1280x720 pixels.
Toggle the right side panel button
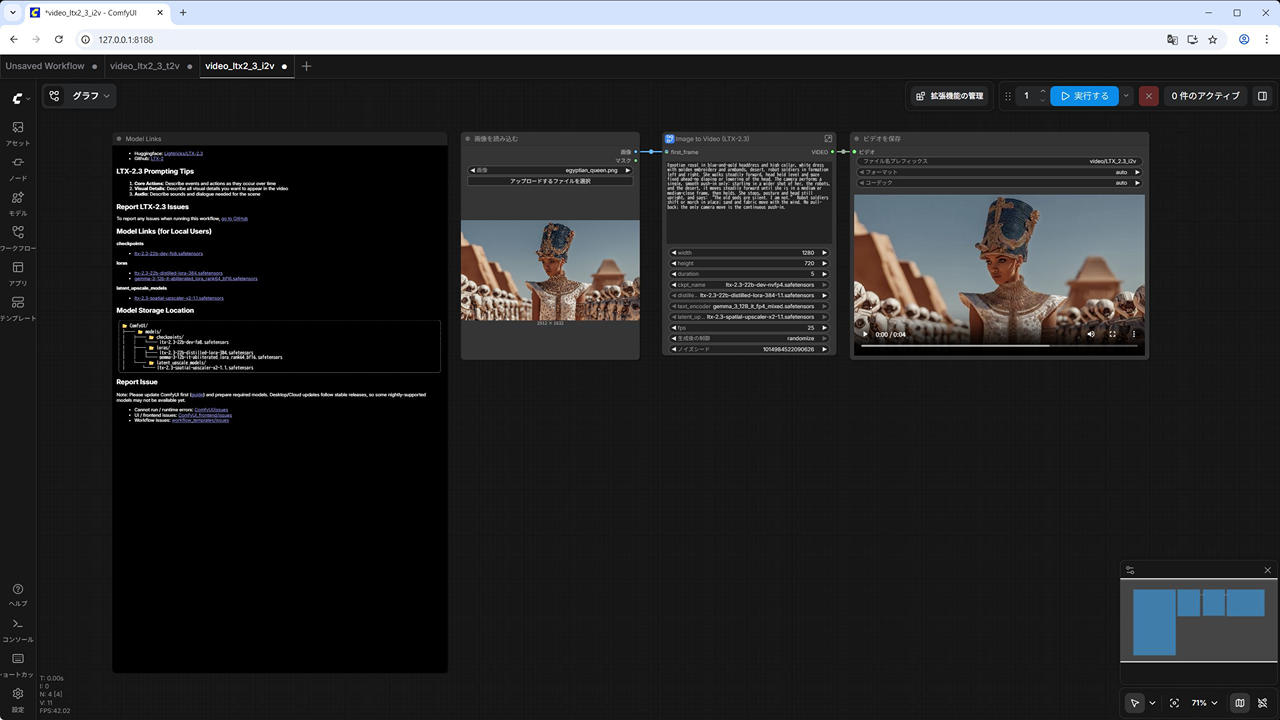coord(1262,96)
